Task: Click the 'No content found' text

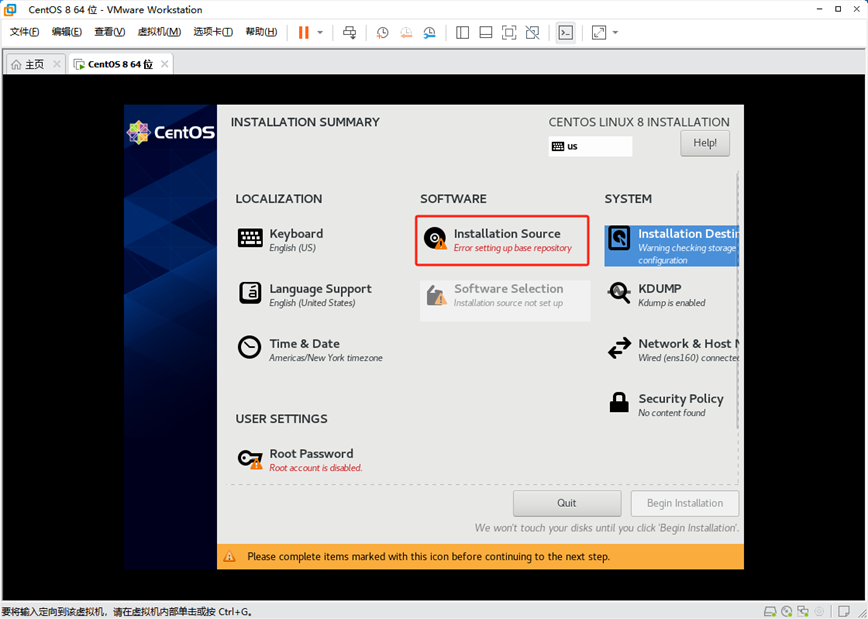Action: point(671,413)
